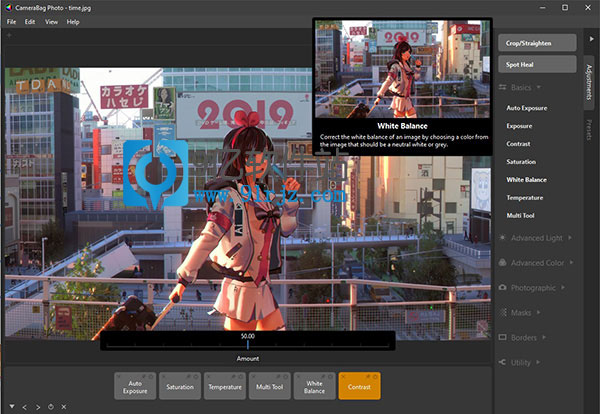Remove the Auto Exposure tile with its x
The image size is (600, 414).
(x=119, y=376)
